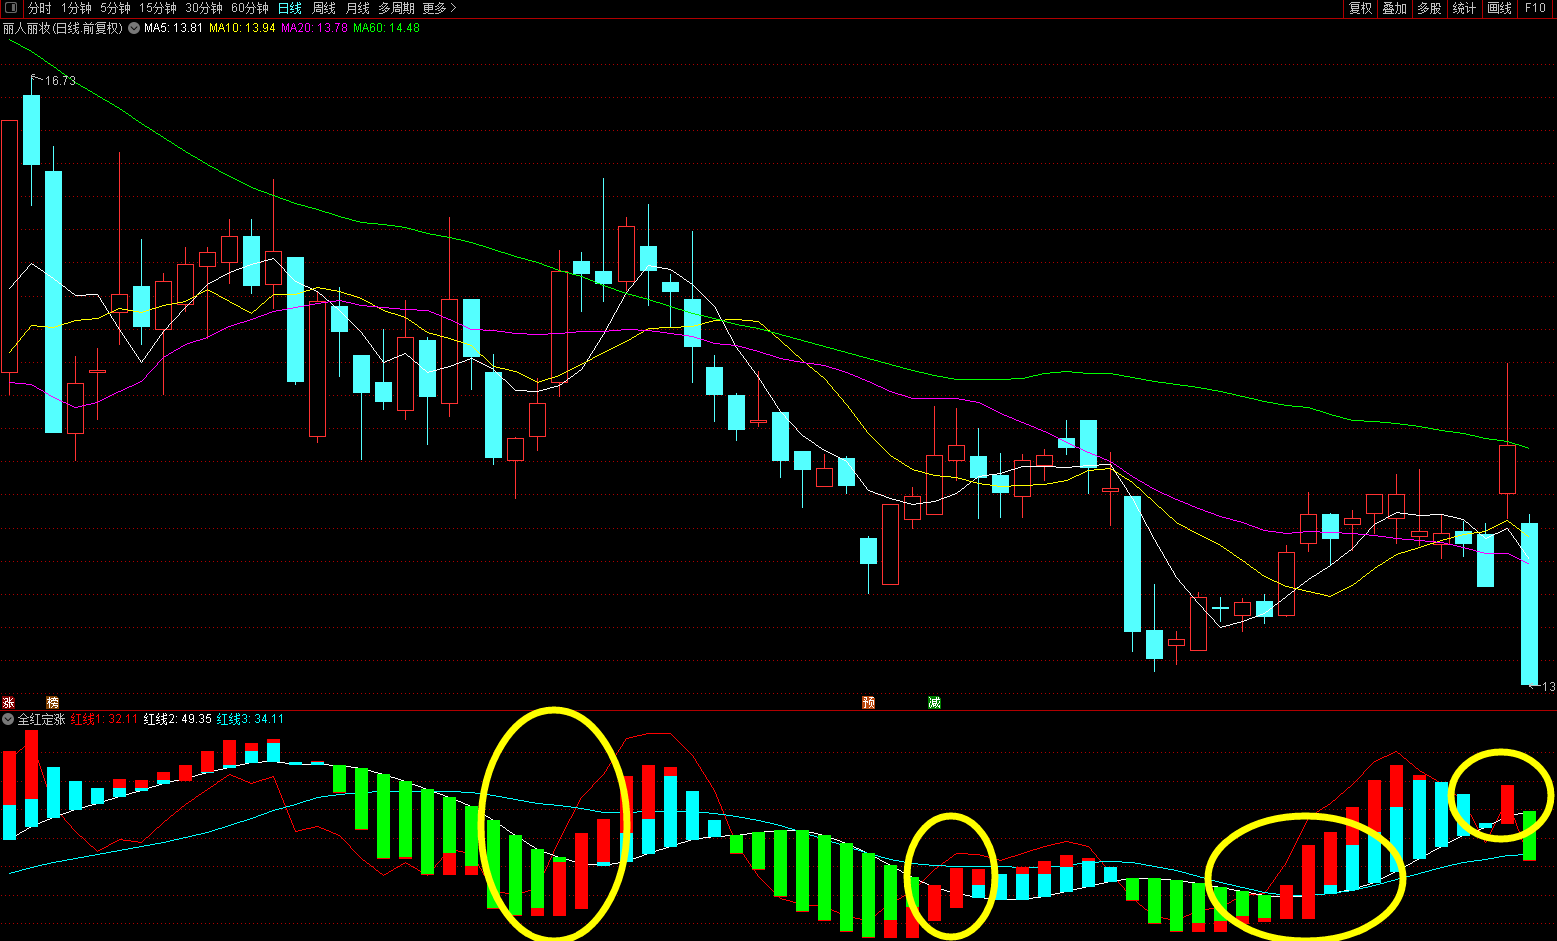Image resolution: width=1557 pixels, height=941 pixels.
Task: Activate the 画线 drawing tools
Action: click(x=1500, y=8)
